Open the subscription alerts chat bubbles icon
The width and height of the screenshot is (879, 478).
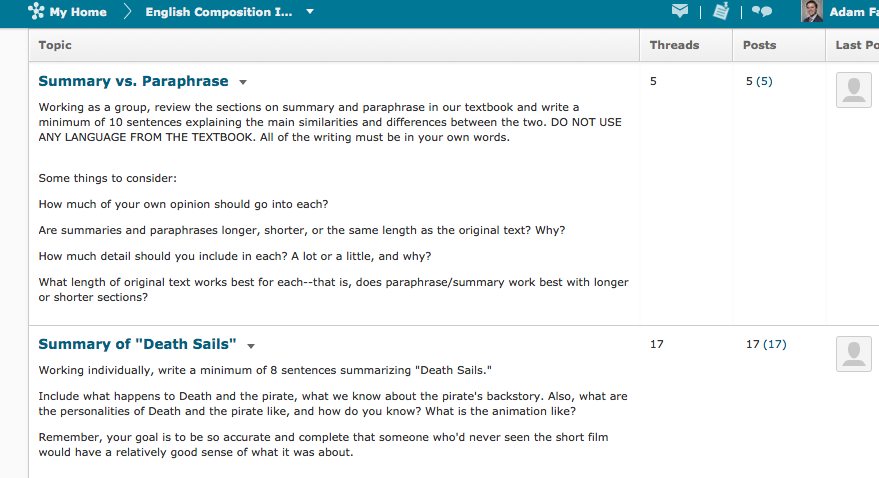coord(762,12)
